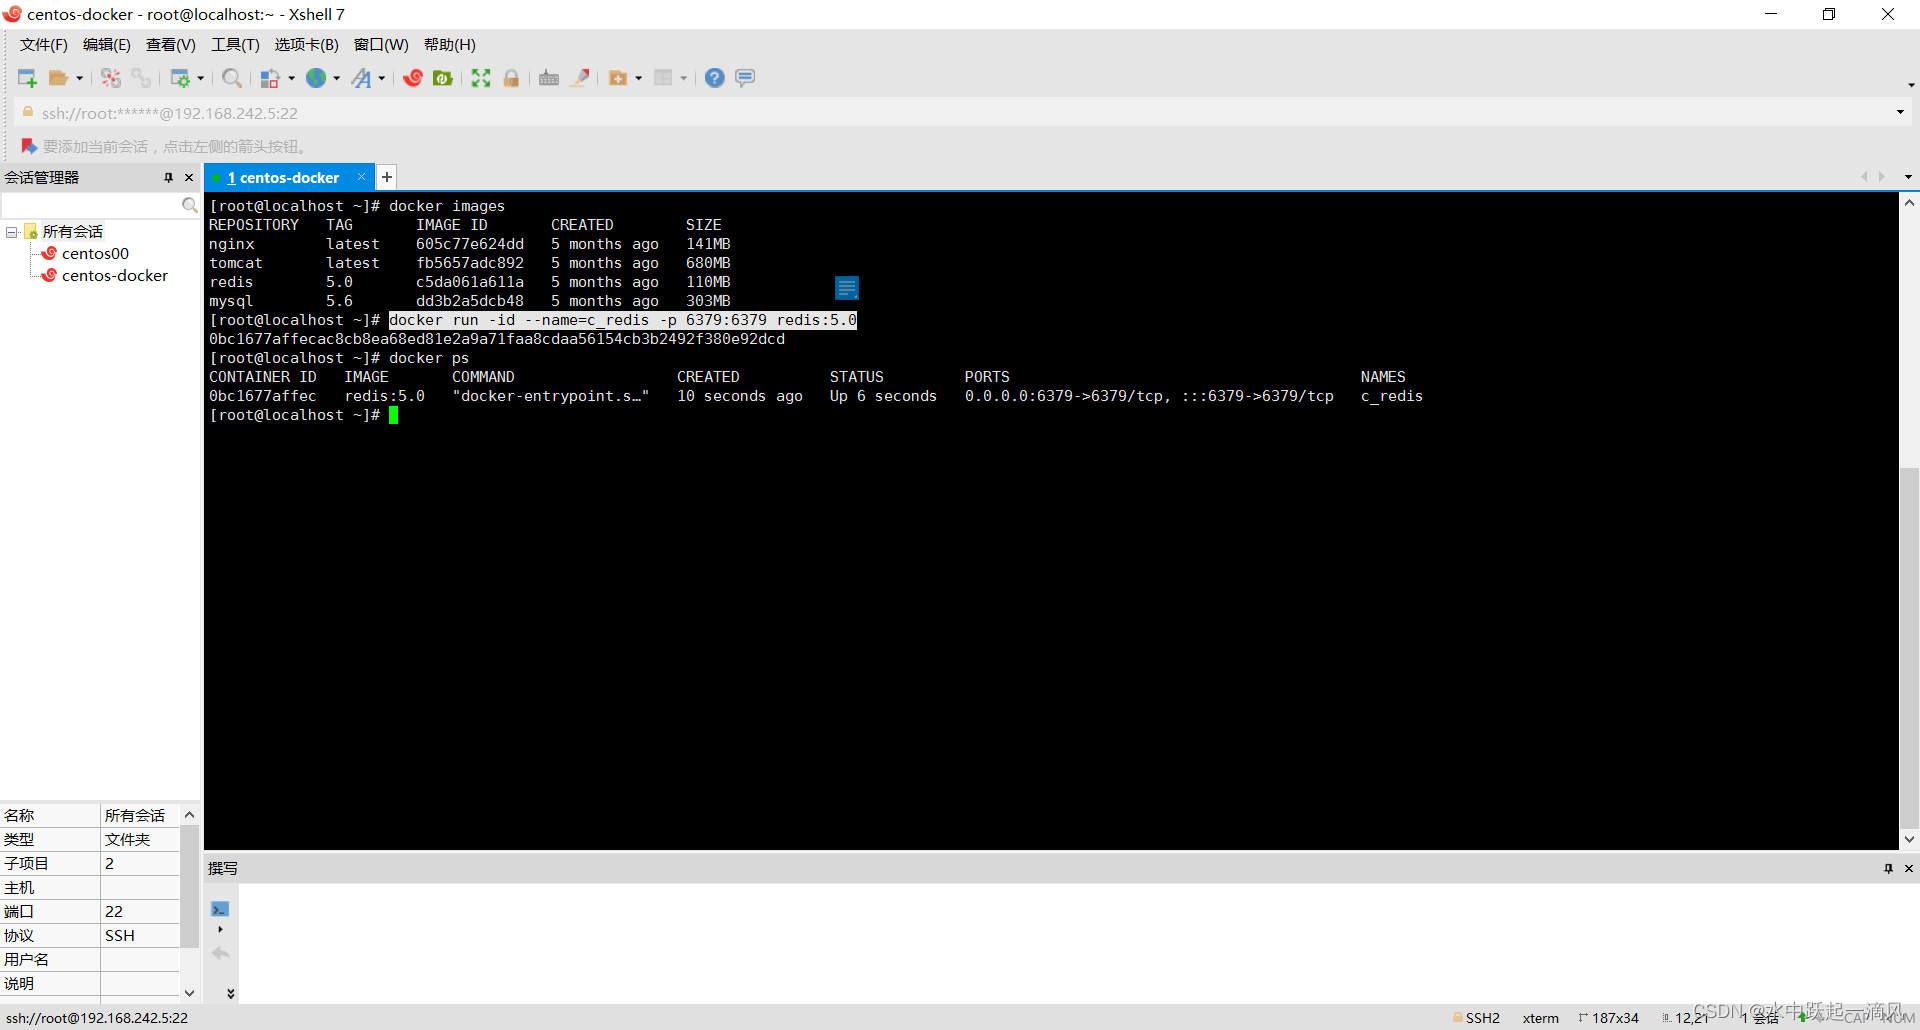Click the SSH2 status bar entry
Viewport: 1920px width, 1030px height.
pos(1477,1018)
